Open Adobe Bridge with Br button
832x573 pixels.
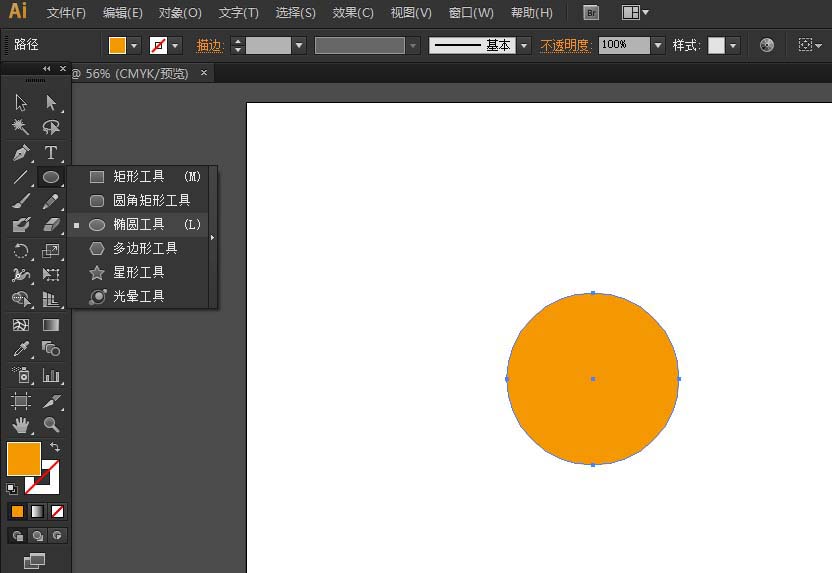tap(591, 13)
